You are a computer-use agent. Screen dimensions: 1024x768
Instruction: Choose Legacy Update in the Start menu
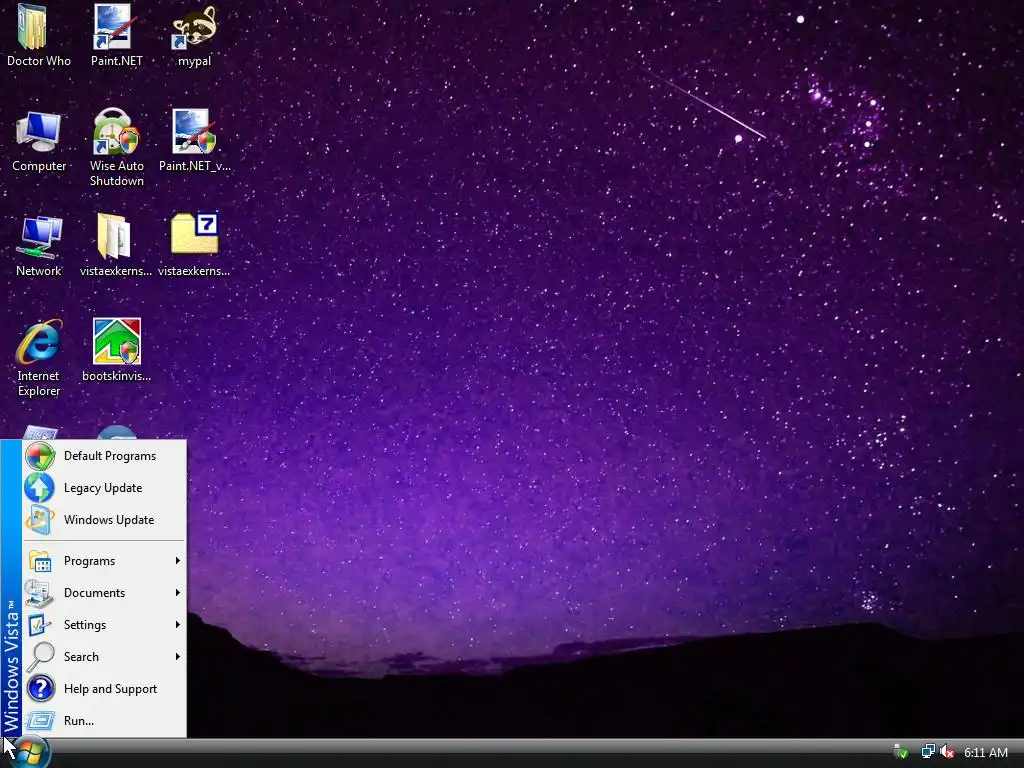coord(104,488)
